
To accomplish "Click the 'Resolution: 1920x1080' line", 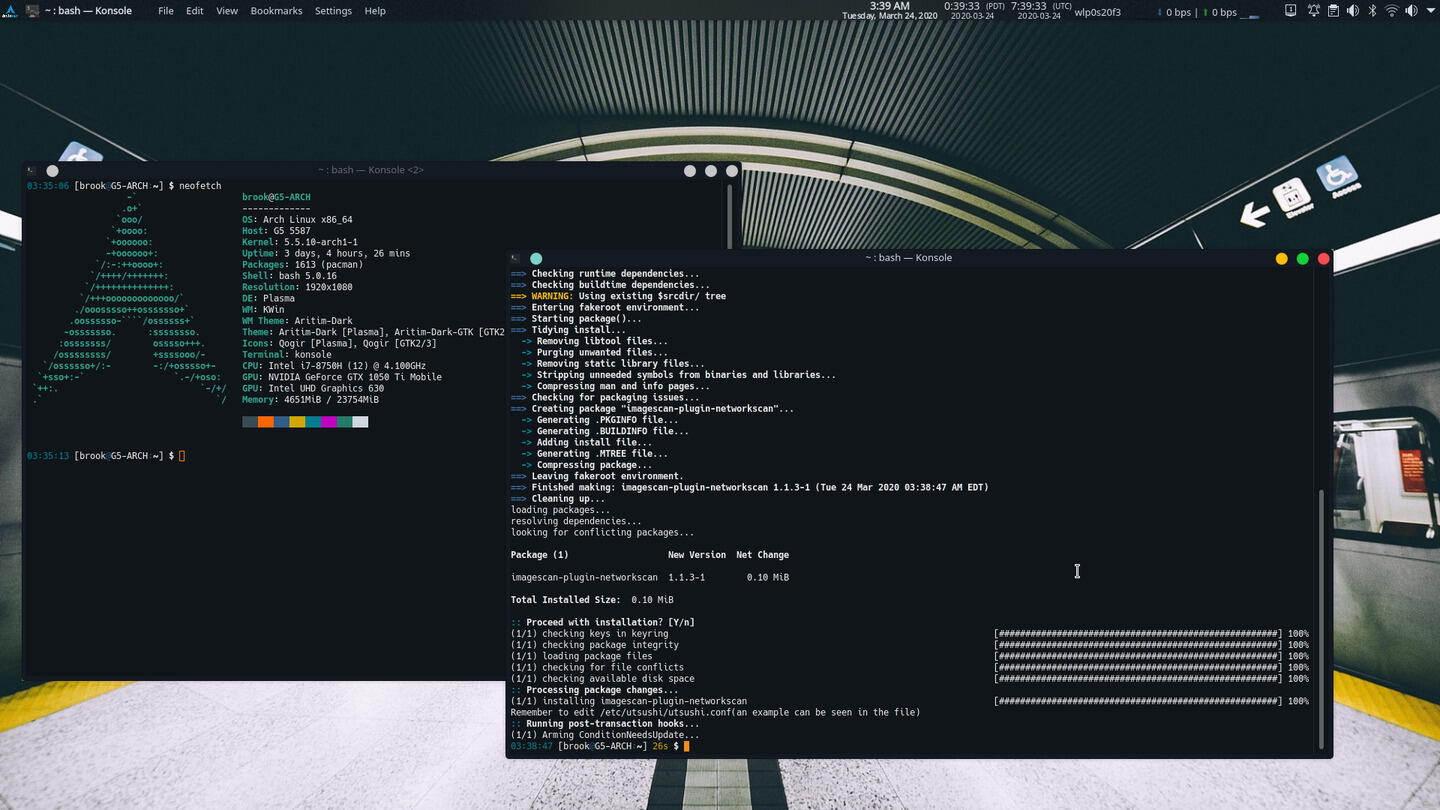I will coord(297,287).
